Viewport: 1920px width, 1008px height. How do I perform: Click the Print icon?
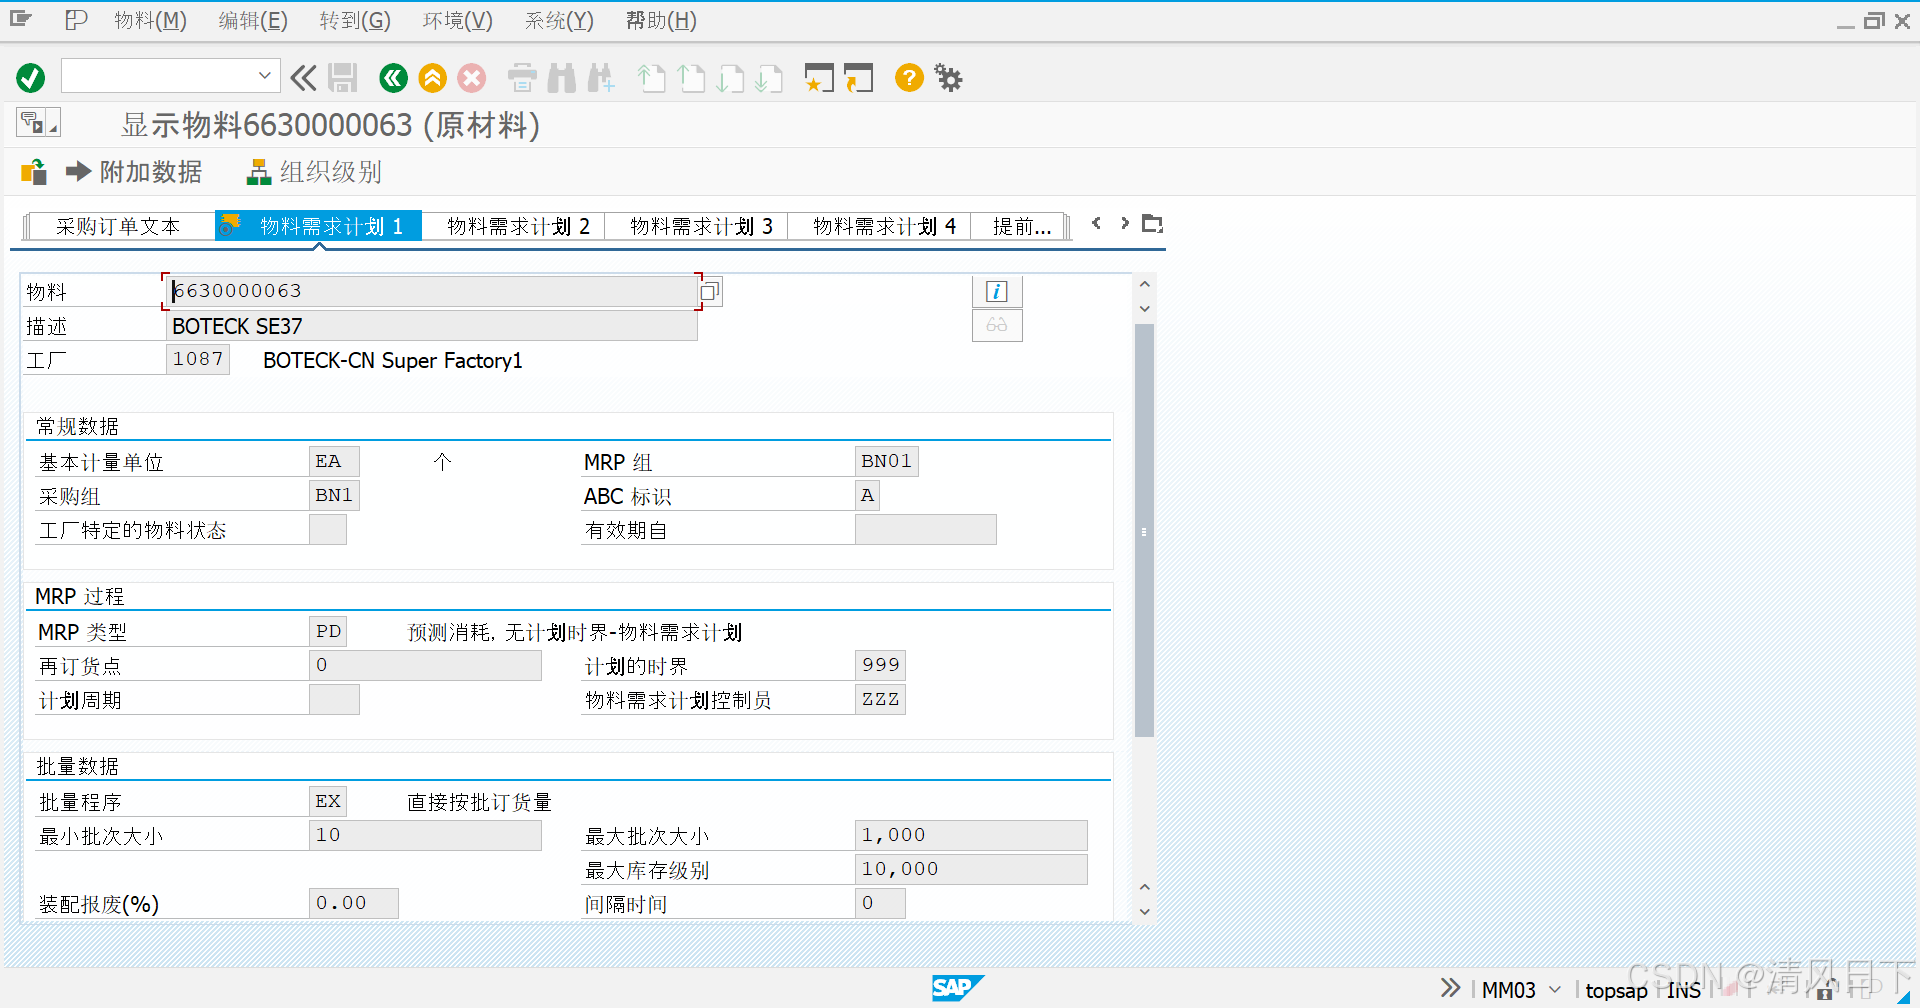tap(521, 78)
